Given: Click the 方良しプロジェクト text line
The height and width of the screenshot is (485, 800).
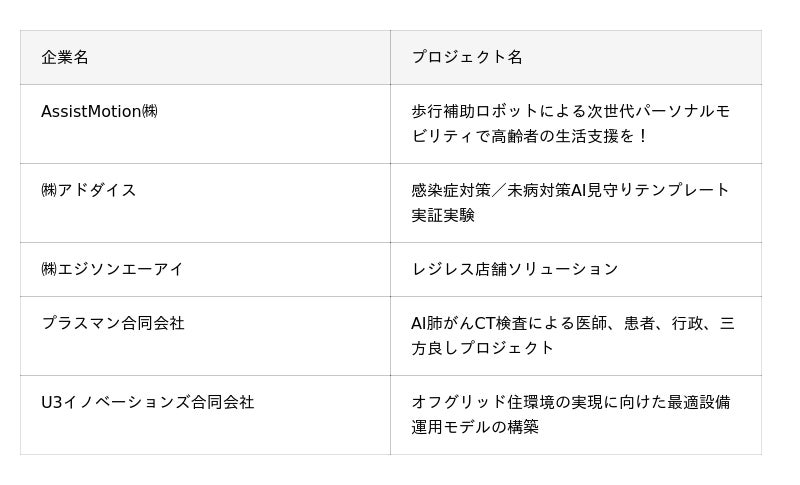Looking at the screenshot, I should (483, 348).
